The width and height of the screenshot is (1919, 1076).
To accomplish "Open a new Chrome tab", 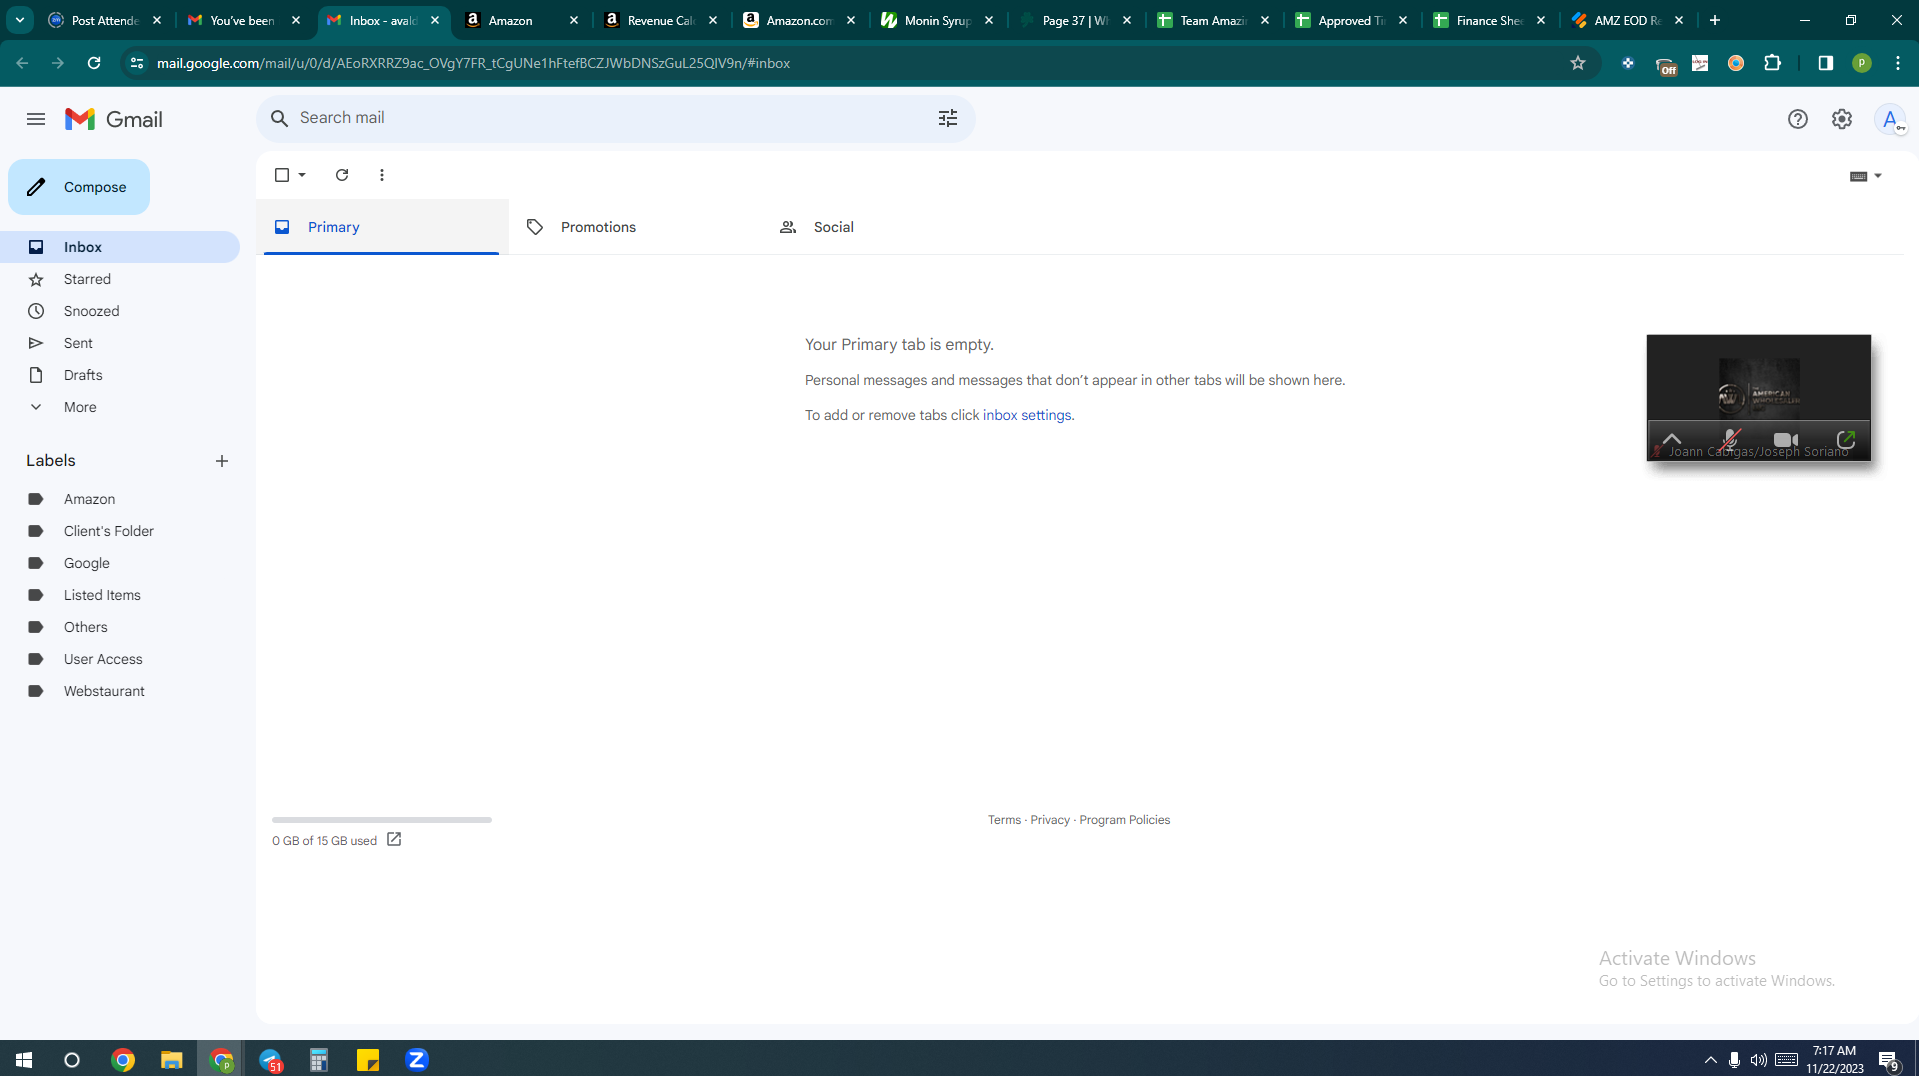I will 1715,20.
